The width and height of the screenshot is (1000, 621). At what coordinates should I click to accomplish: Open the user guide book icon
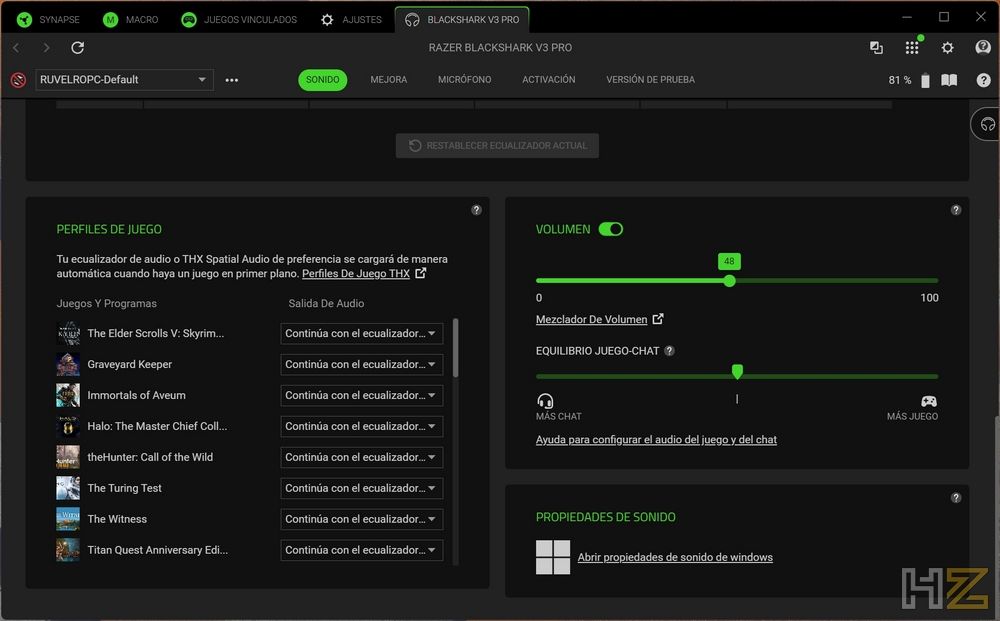(x=949, y=80)
